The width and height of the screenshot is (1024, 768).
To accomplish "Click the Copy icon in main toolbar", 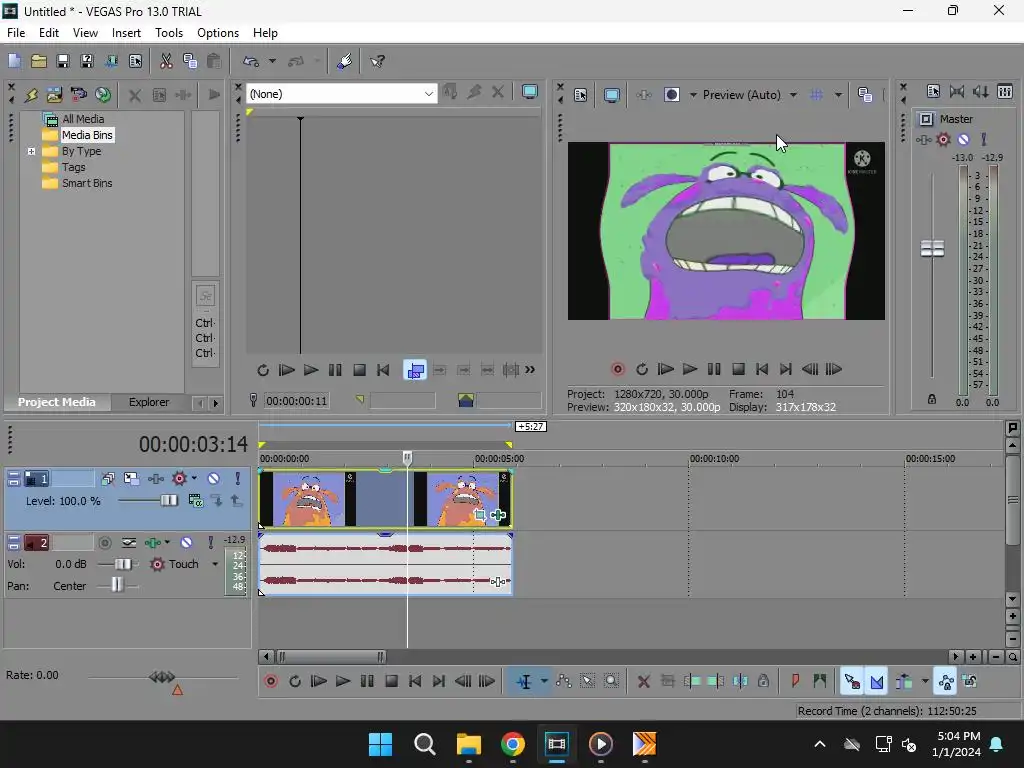I will point(190,61).
